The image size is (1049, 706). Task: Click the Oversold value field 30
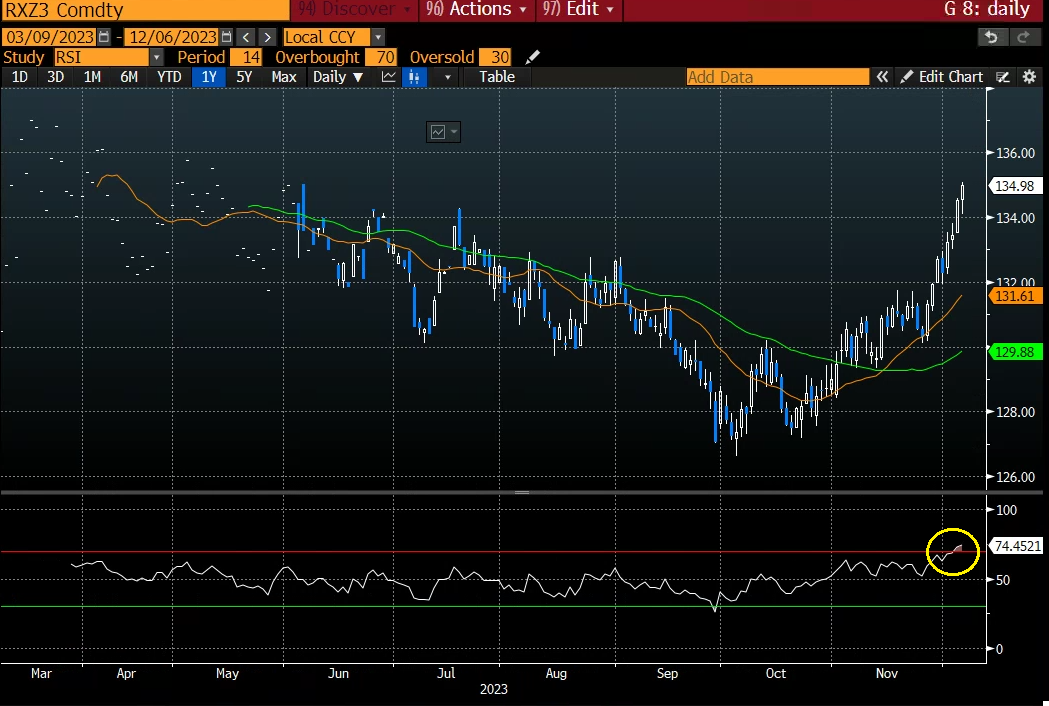(496, 58)
